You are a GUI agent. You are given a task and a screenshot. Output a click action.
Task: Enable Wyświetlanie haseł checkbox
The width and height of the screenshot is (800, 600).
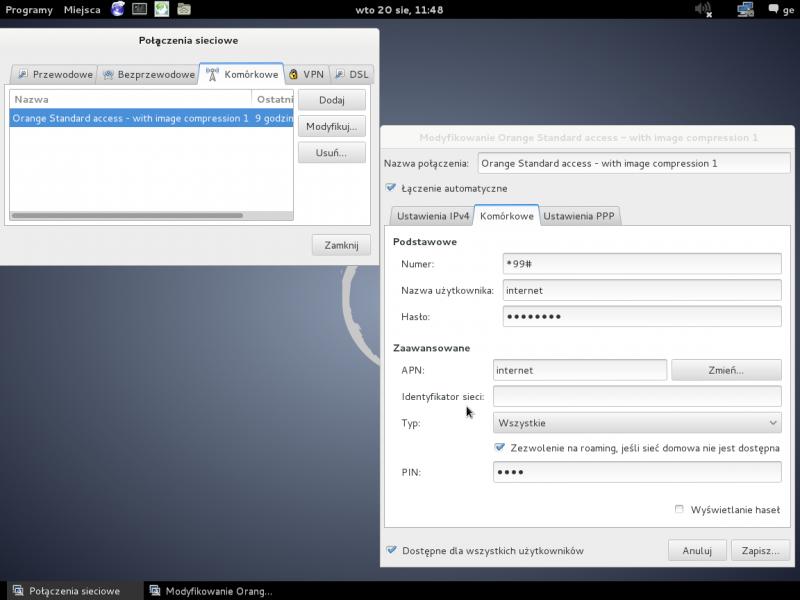[680, 509]
